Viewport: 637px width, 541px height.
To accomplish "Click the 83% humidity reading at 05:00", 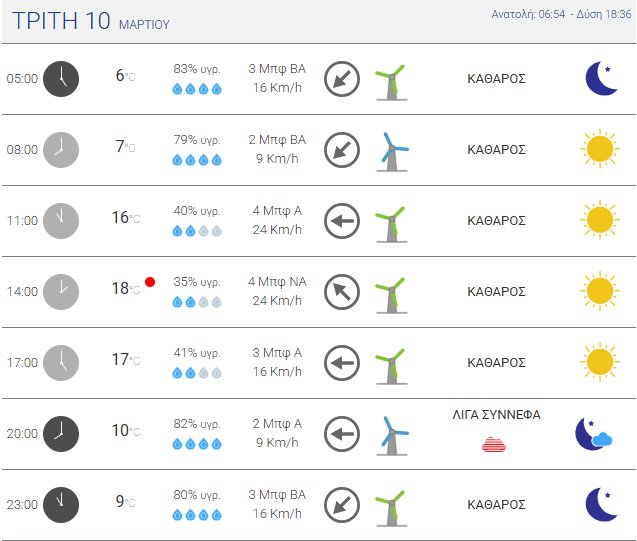I will (197, 69).
